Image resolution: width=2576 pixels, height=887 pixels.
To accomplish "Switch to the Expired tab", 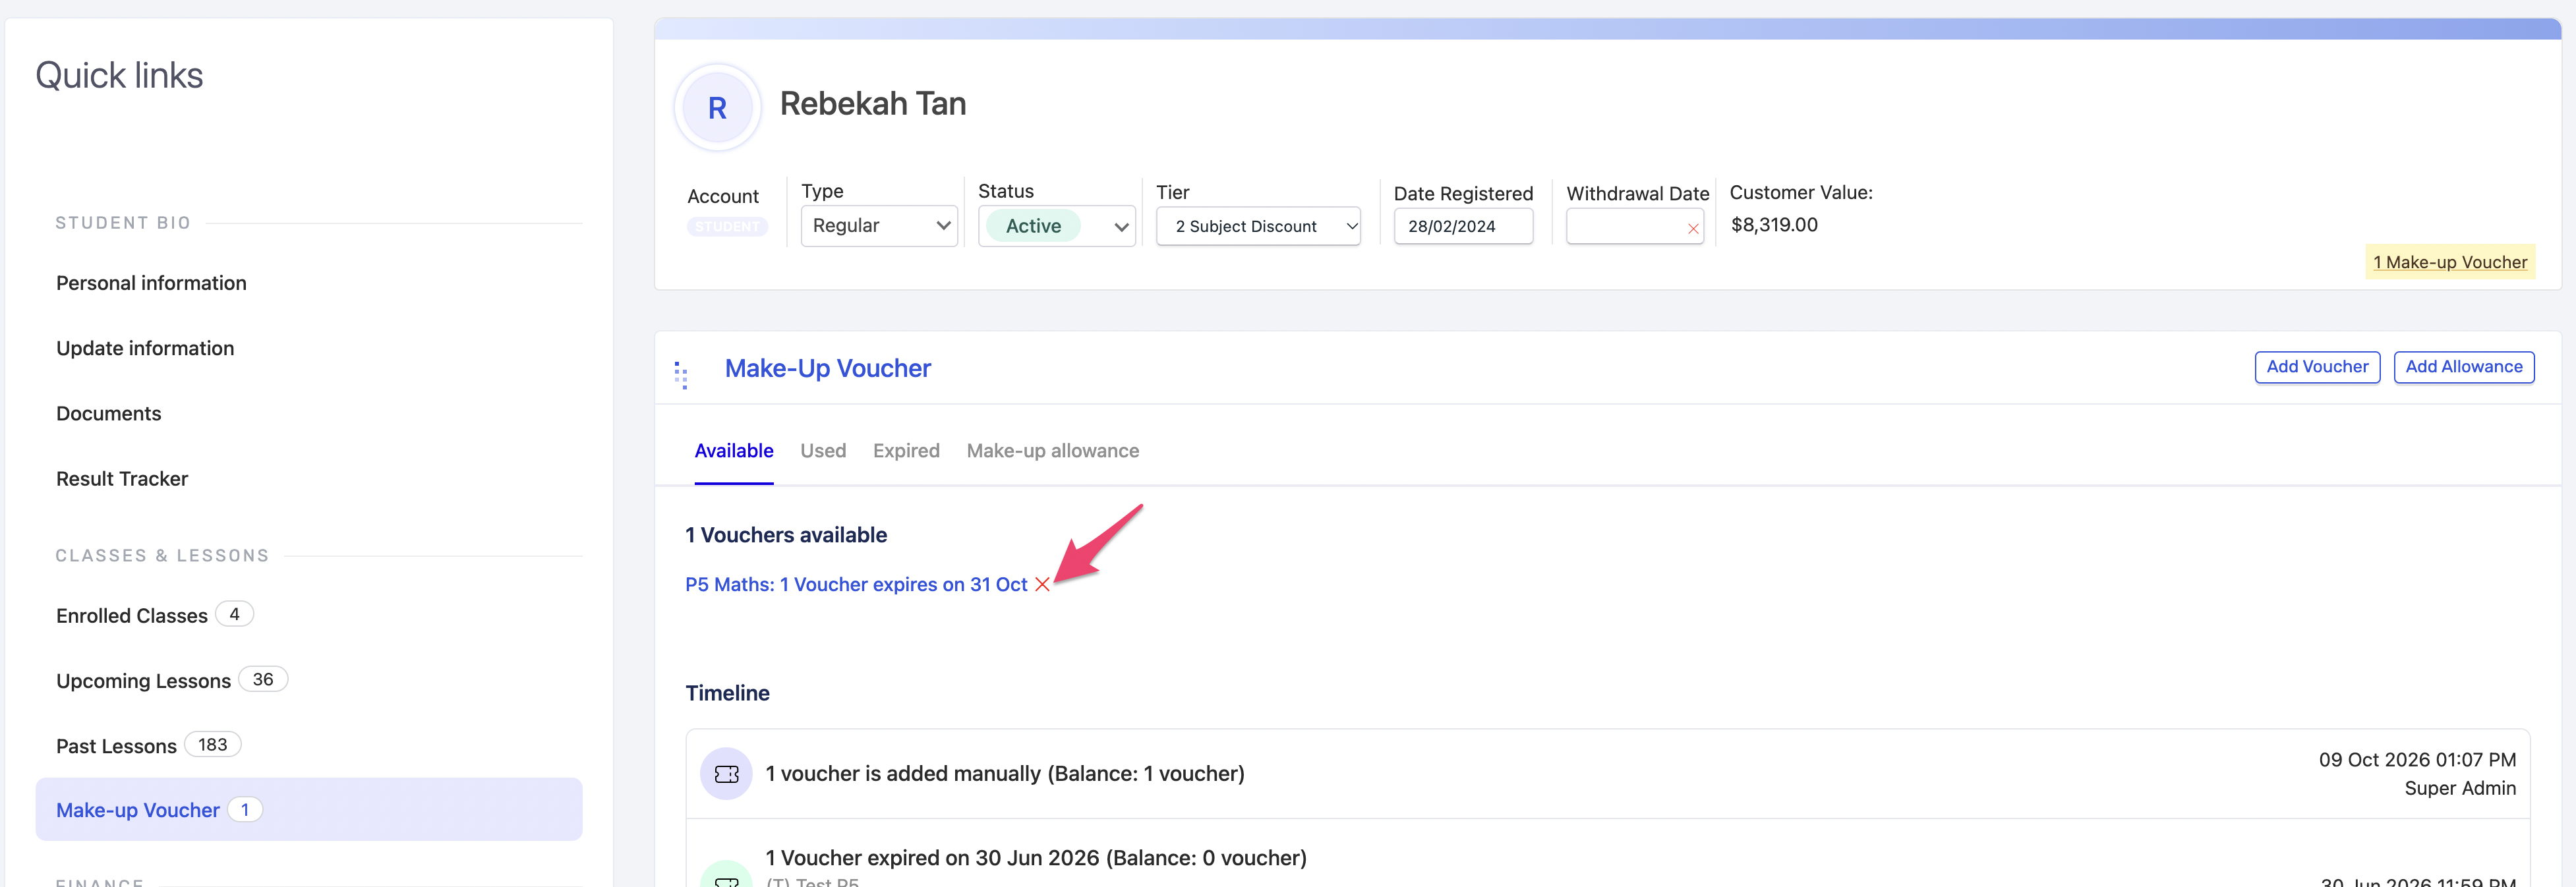I will (906, 451).
